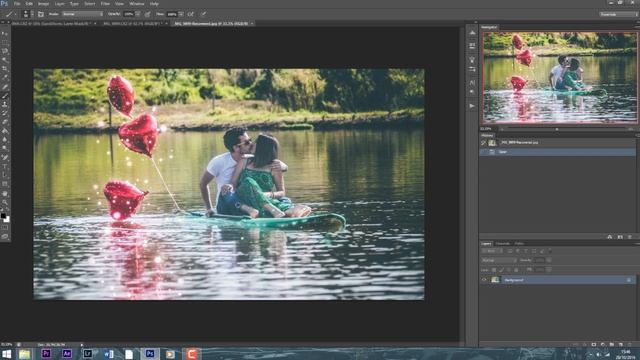The image size is (640, 360).
Task: Toggle Background layer visibility eye
Action: click(x=484, y=280)
